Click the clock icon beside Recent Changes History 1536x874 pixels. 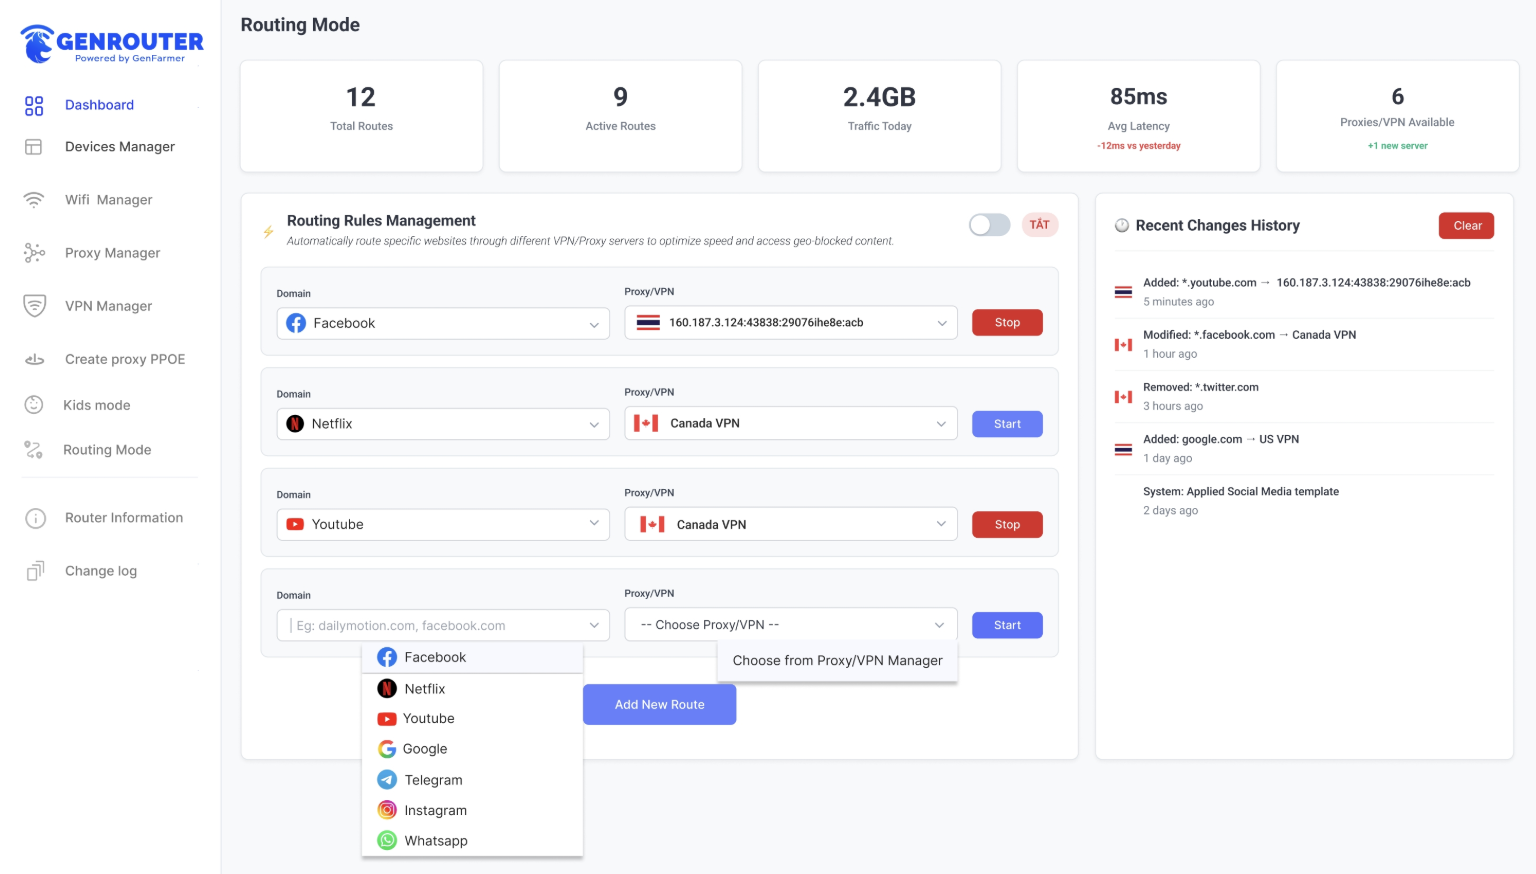(1122, 226)
